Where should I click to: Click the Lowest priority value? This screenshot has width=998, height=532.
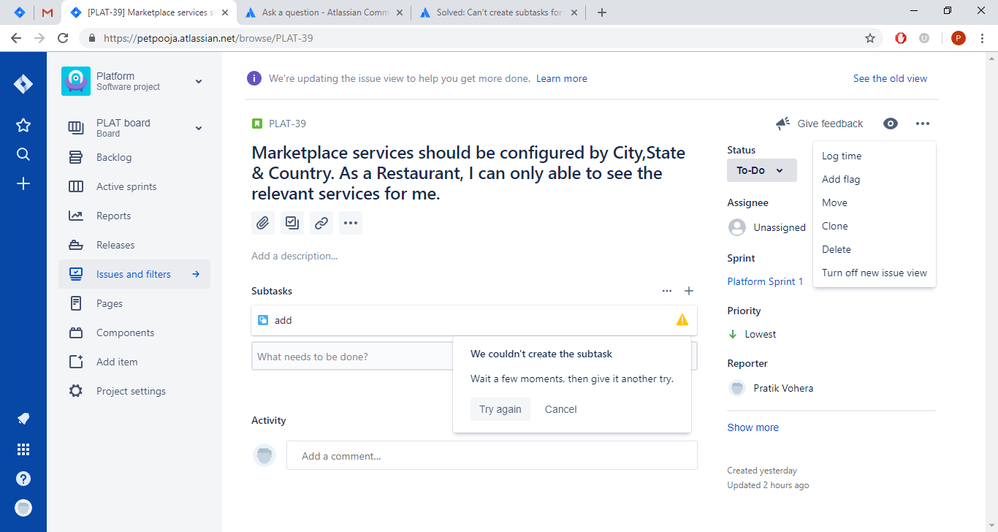tap(752, 334)
